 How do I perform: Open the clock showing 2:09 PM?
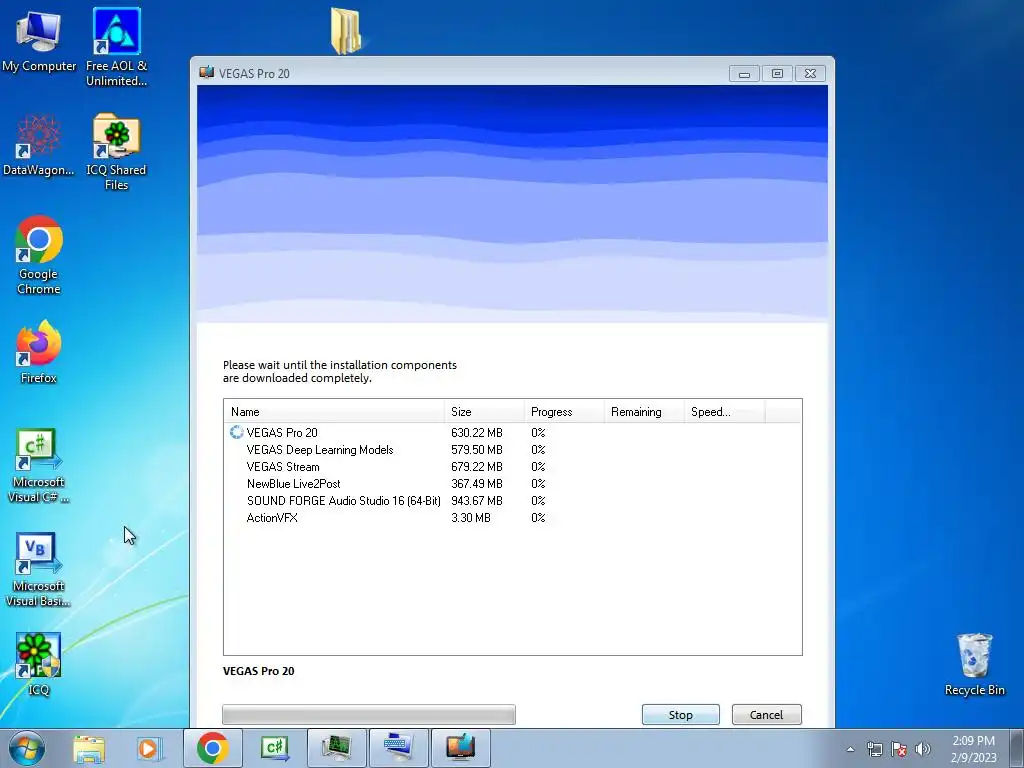point(973,748)
